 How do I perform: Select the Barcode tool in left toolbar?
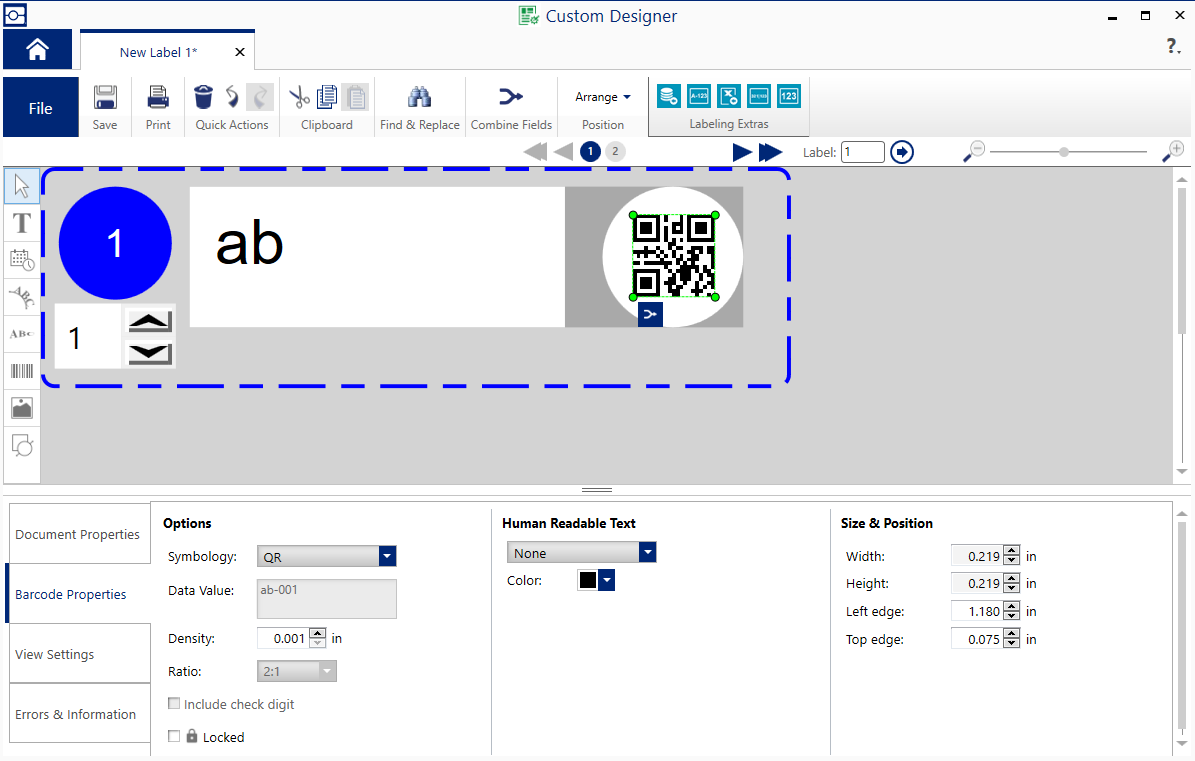point(22,371)
